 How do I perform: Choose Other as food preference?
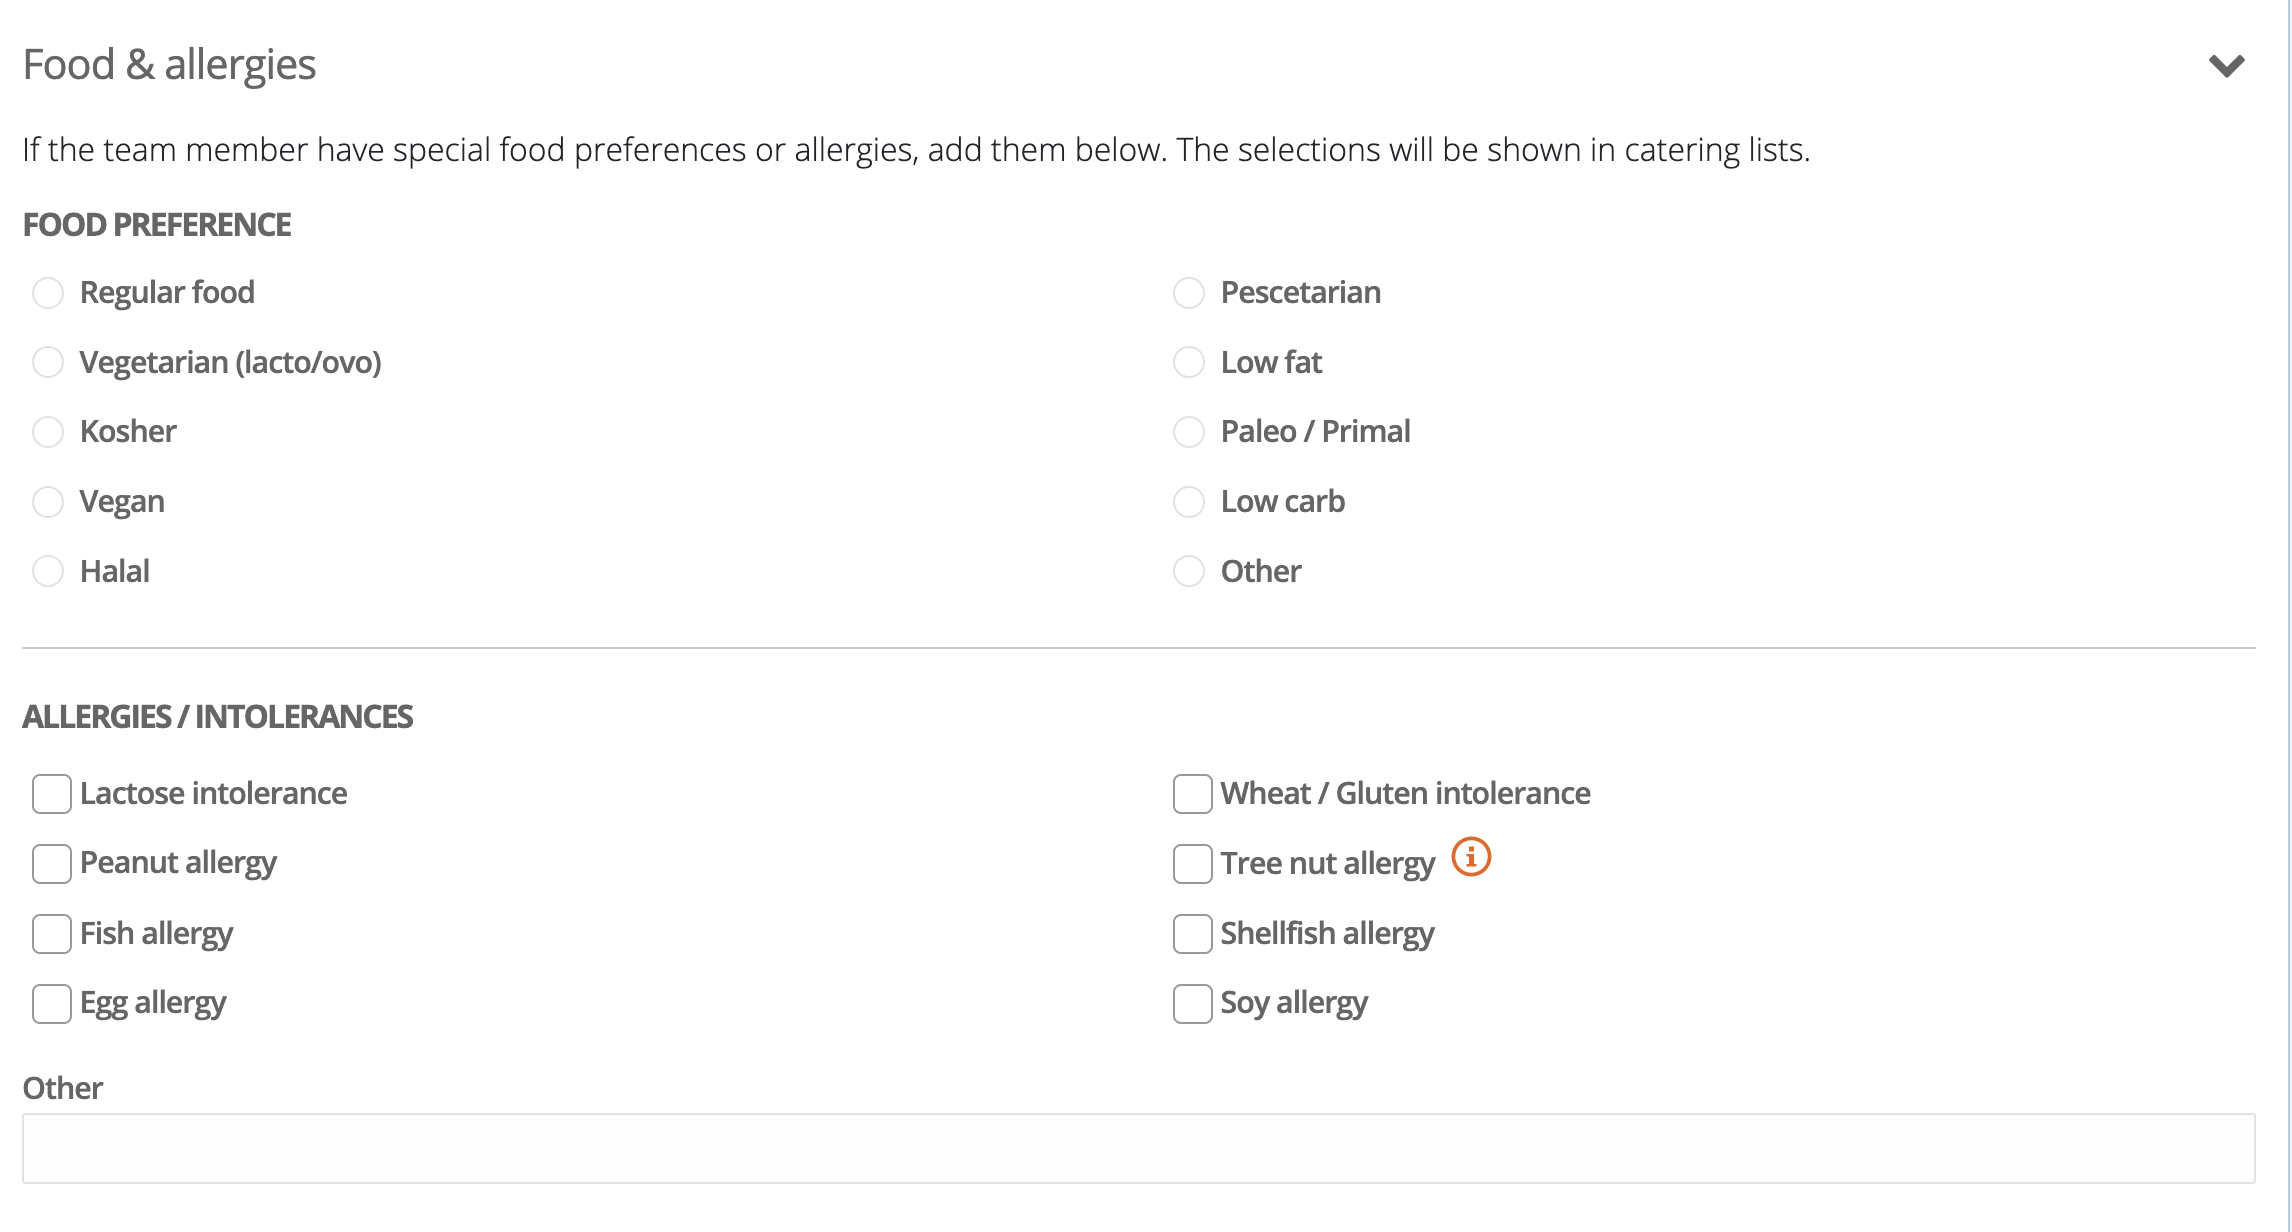pos(1188,572)
